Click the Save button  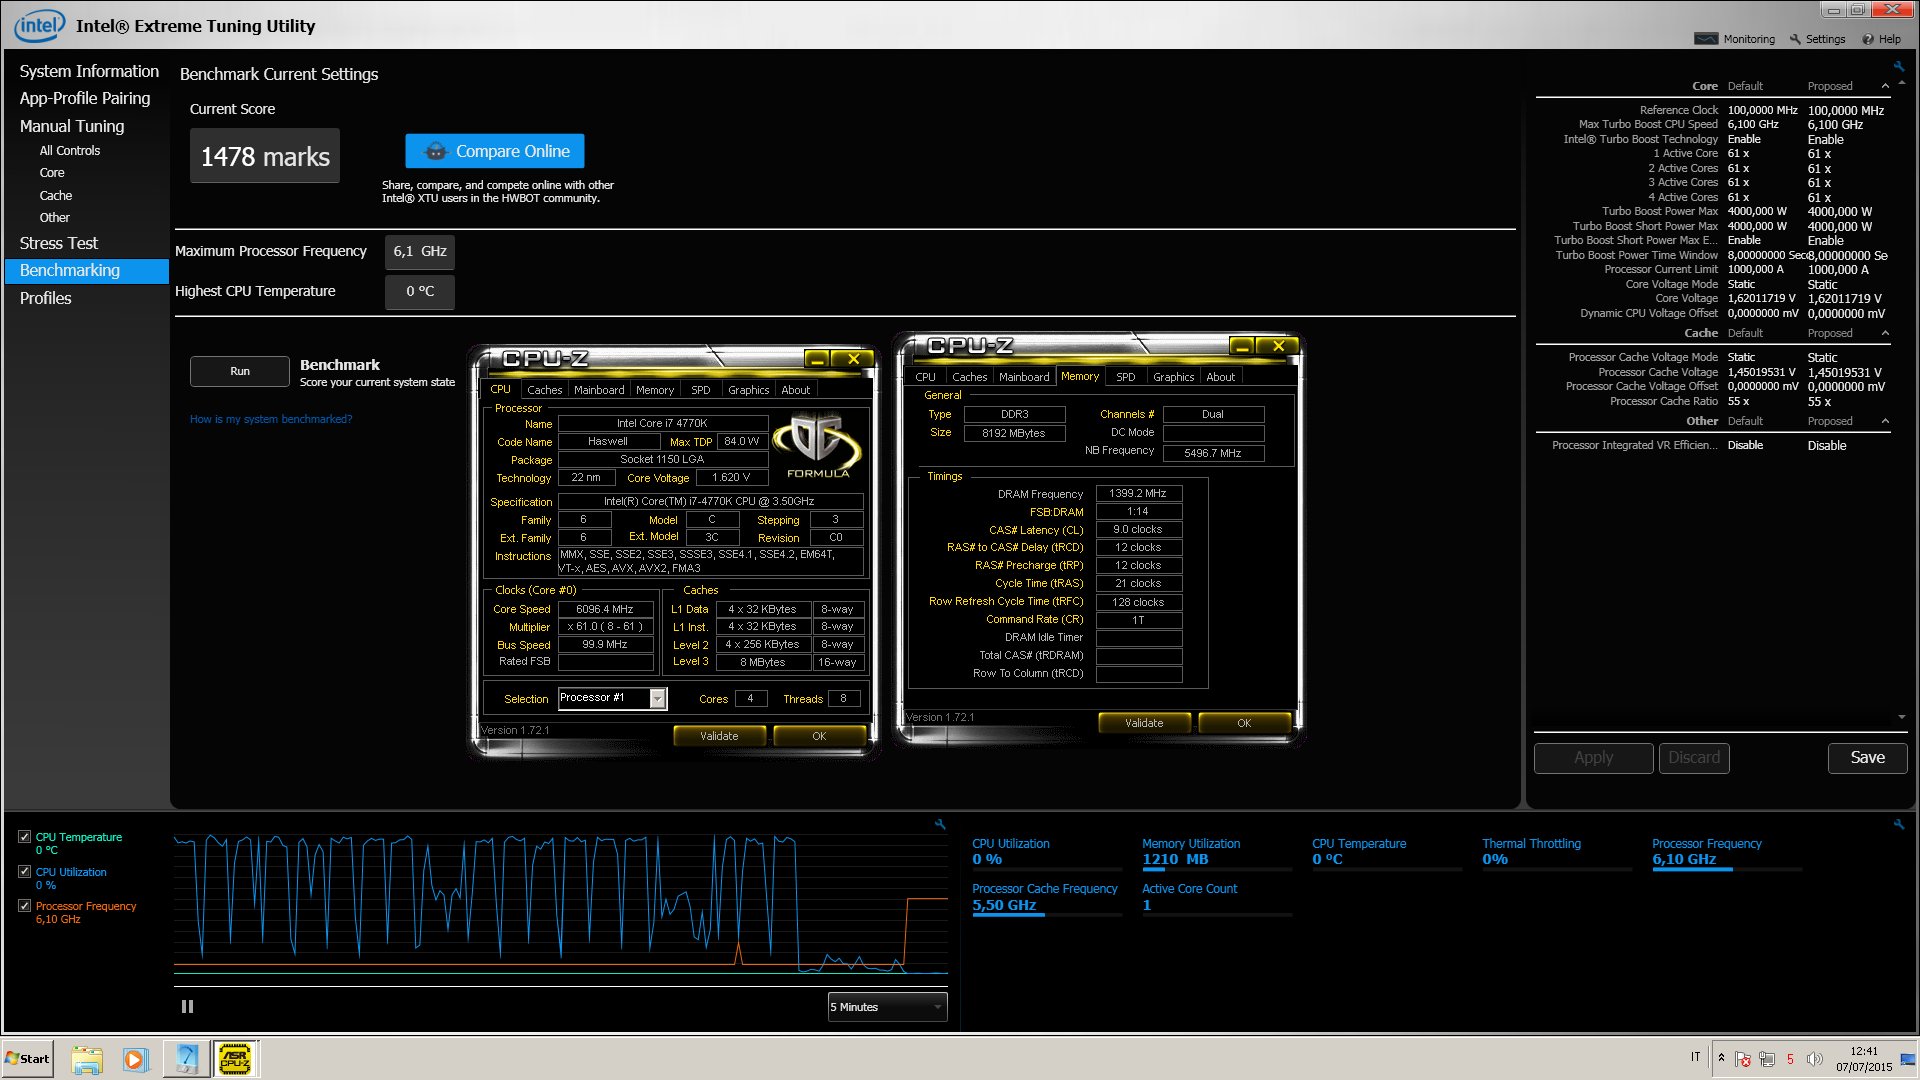pos(1867,758)
